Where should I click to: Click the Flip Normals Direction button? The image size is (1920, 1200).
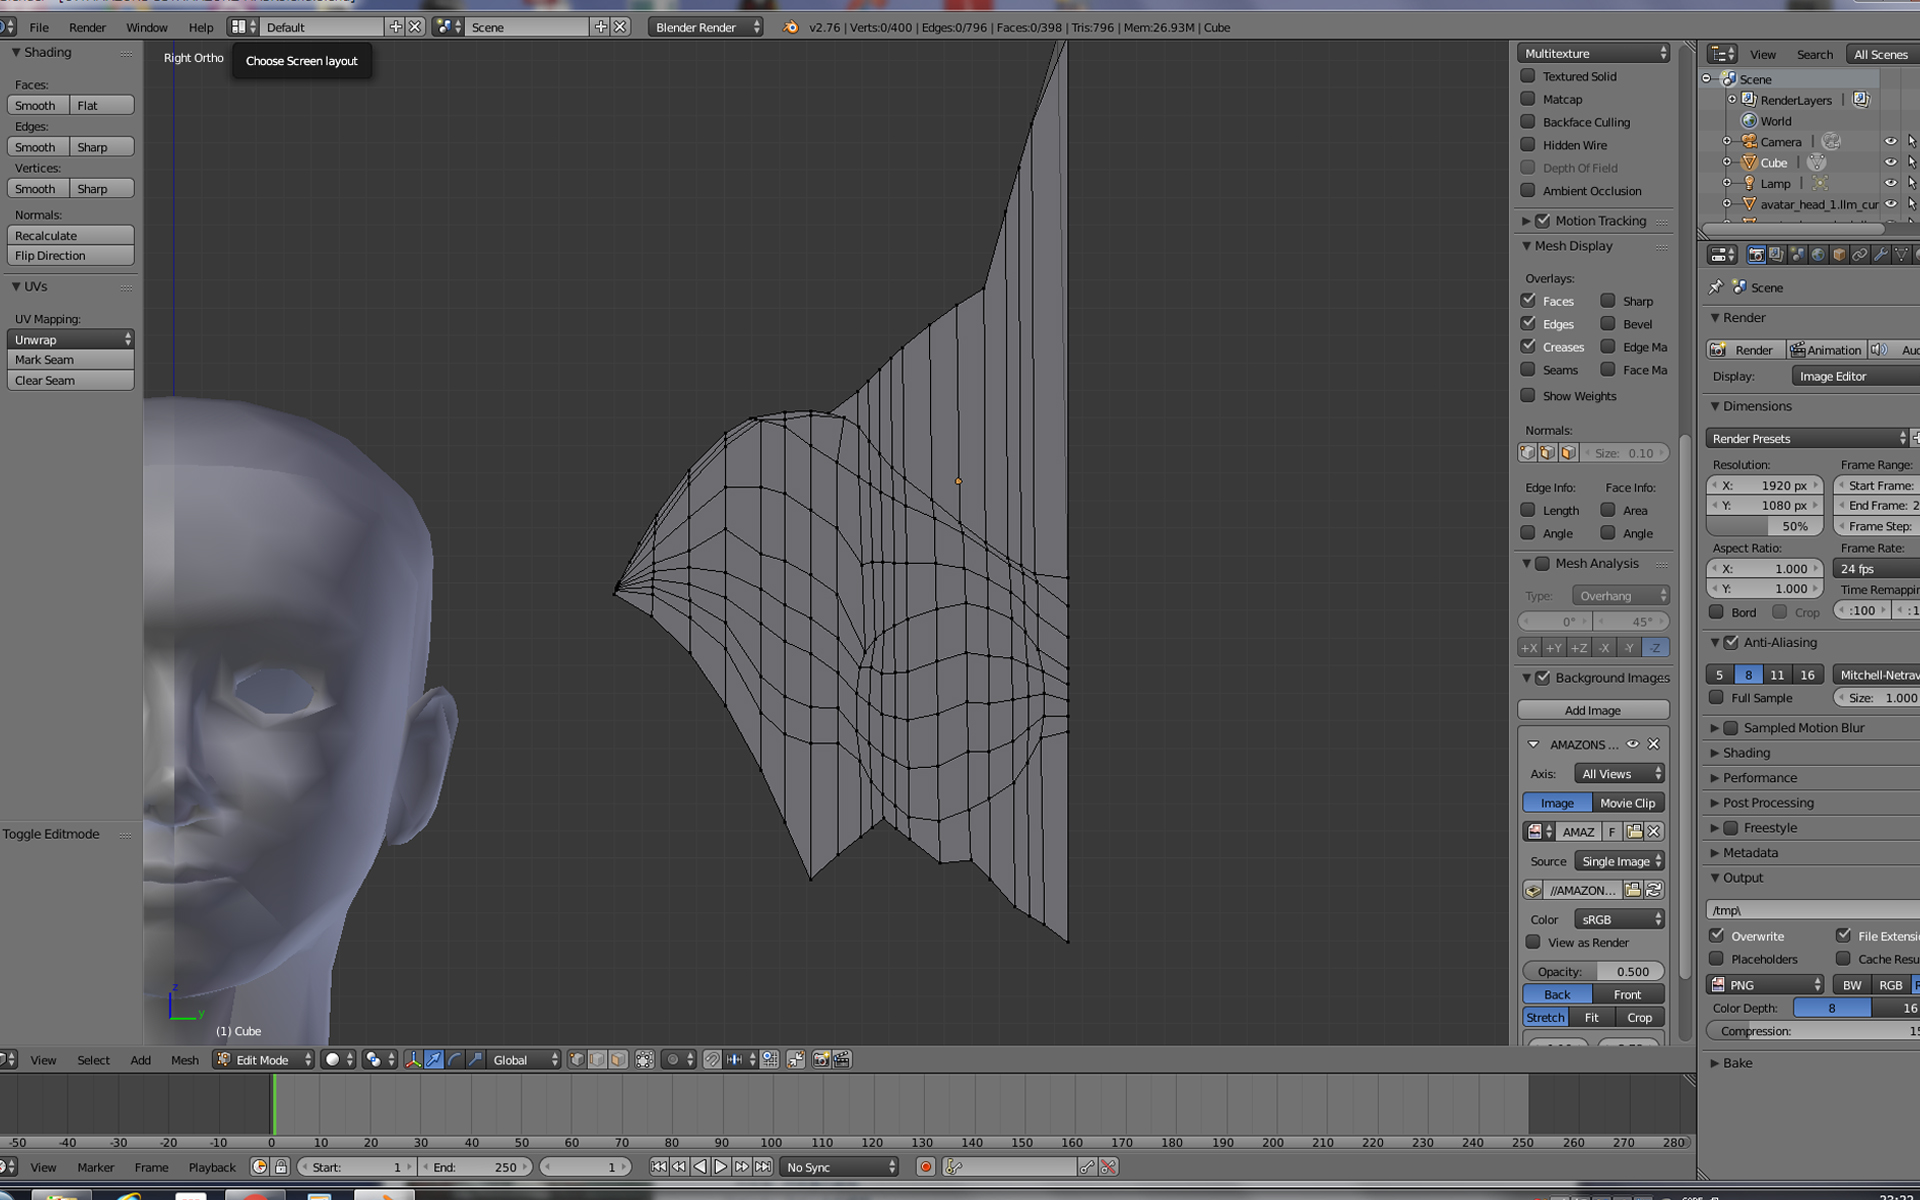tap(70, 254)
